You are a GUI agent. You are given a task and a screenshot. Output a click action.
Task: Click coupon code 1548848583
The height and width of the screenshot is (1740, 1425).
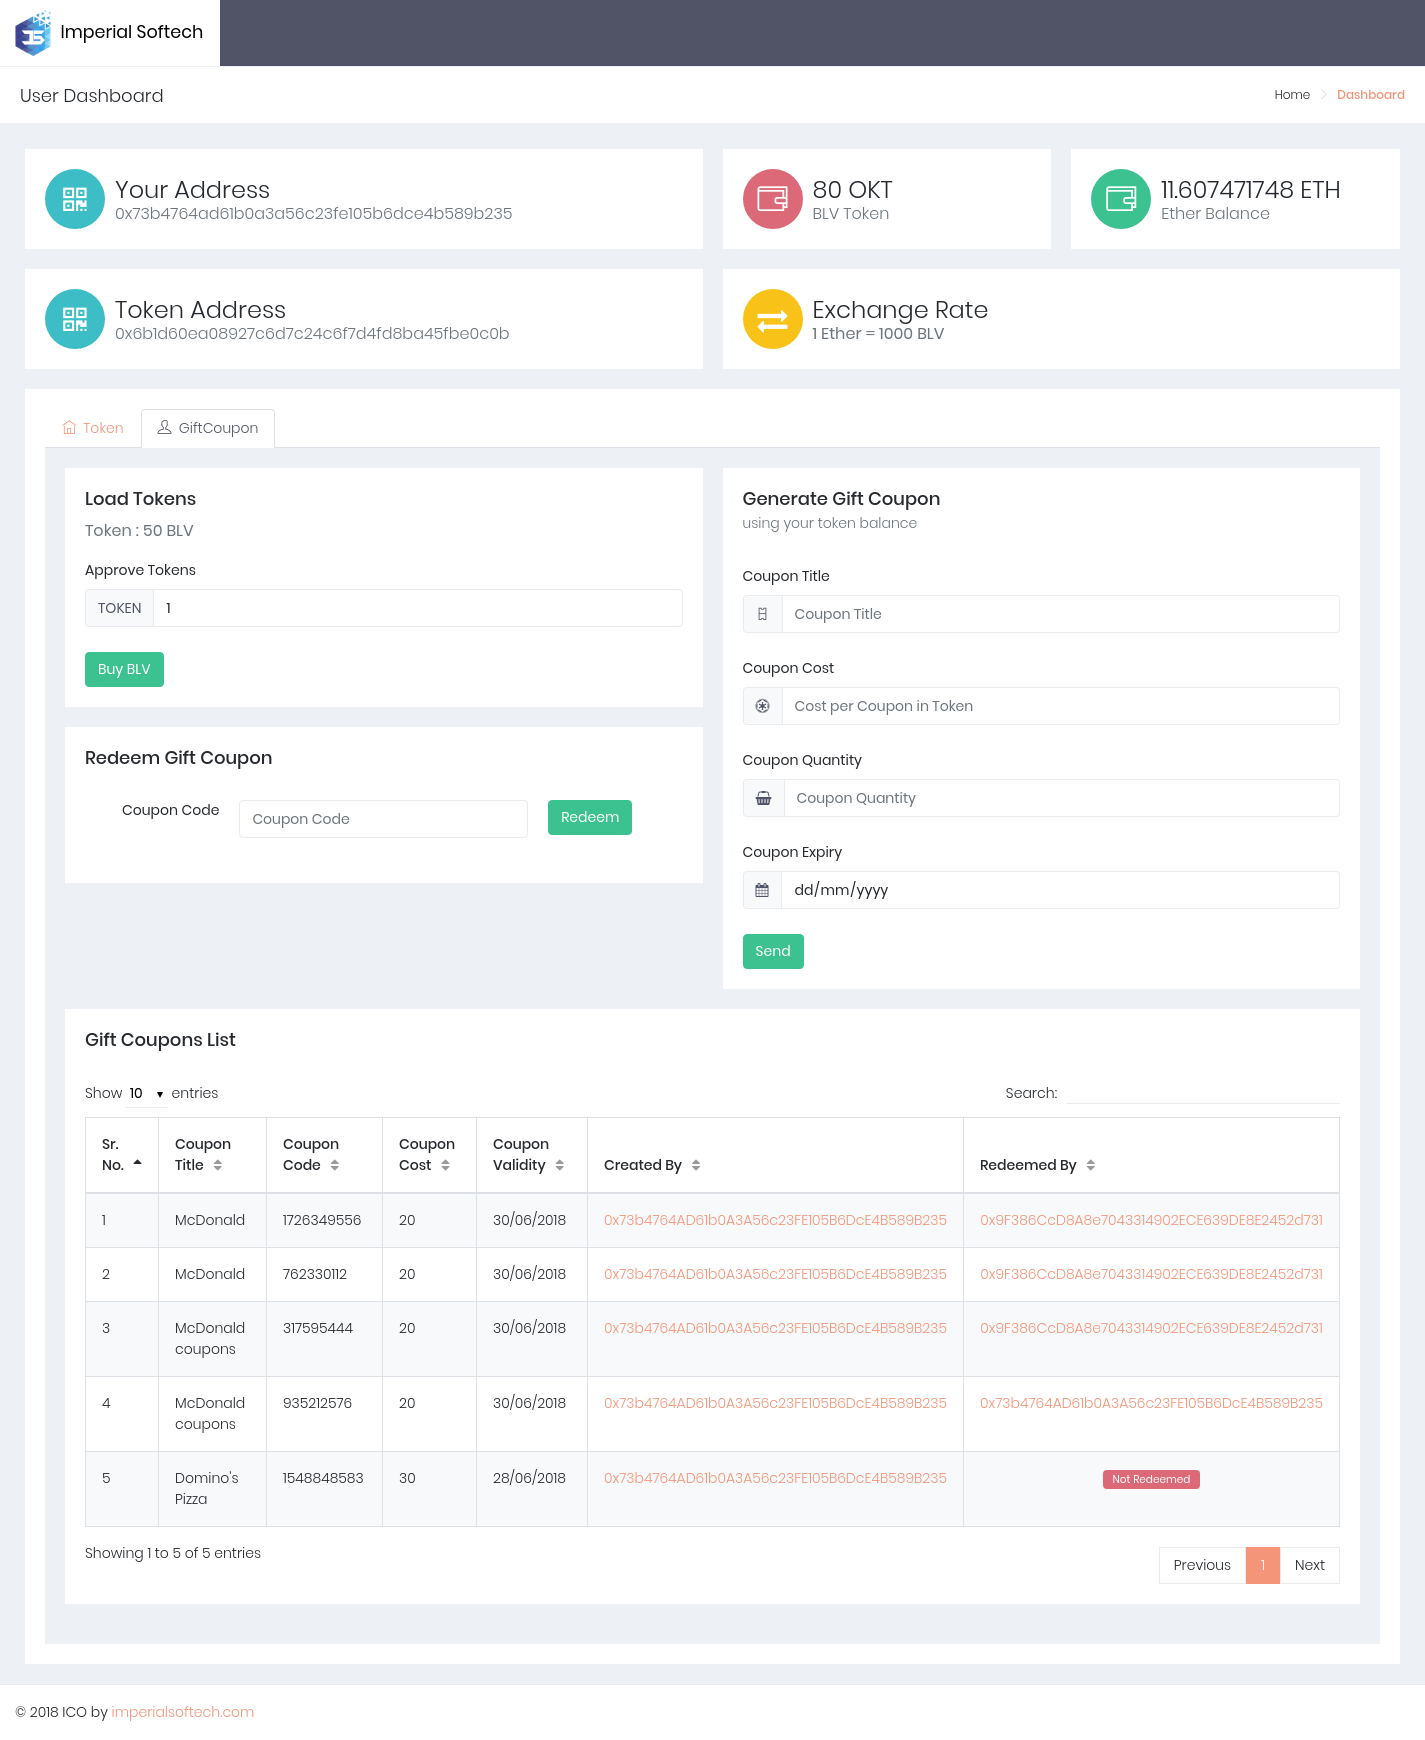(x=323, y=1478)
